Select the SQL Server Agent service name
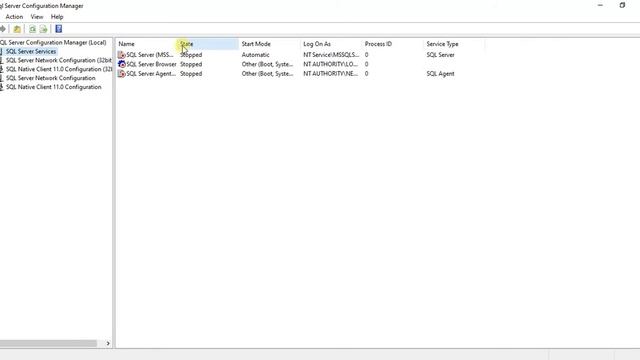The image size is (640, 360). (151, 74)
